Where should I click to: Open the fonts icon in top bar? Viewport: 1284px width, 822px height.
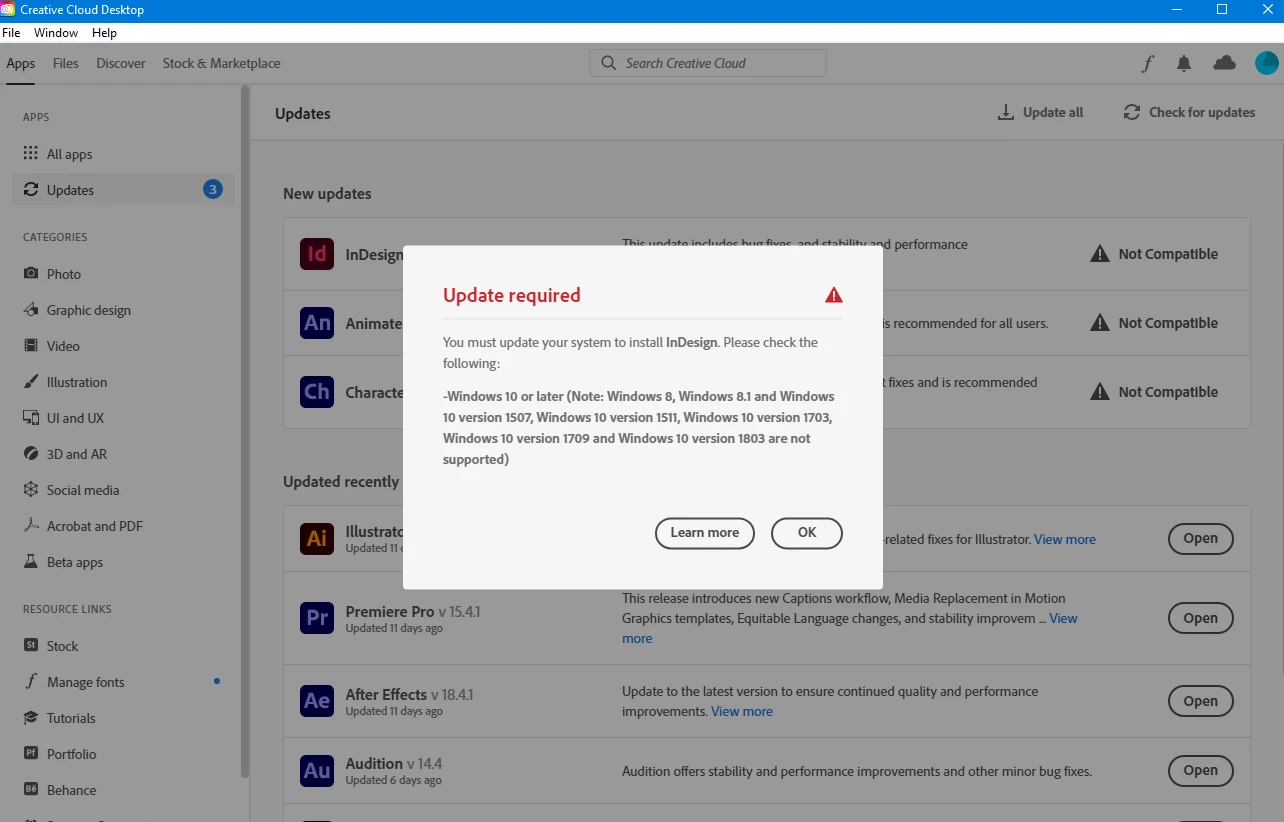click(x=1148, y=63)
